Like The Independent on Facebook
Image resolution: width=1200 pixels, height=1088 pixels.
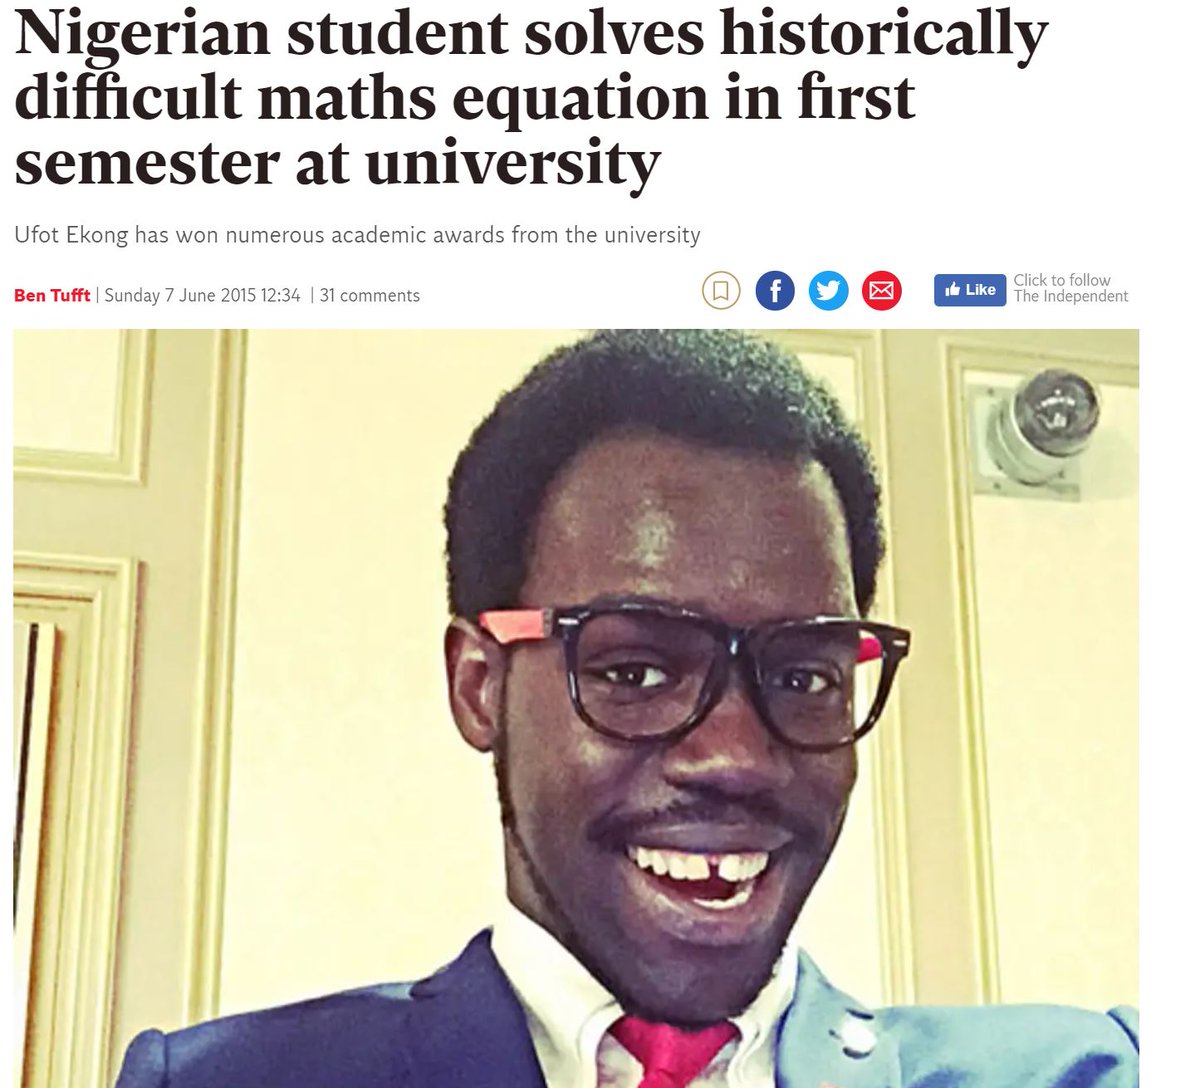(970, 290)
